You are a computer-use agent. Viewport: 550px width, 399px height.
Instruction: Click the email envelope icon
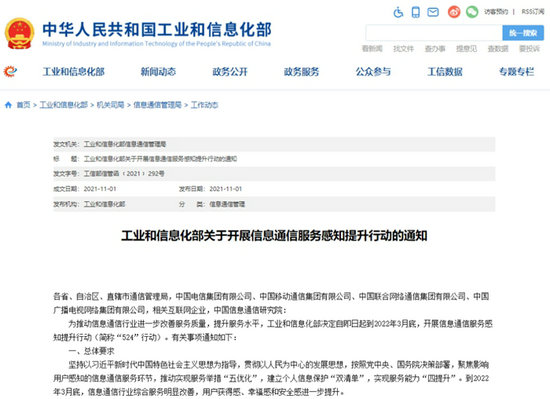tap(433, 12)
